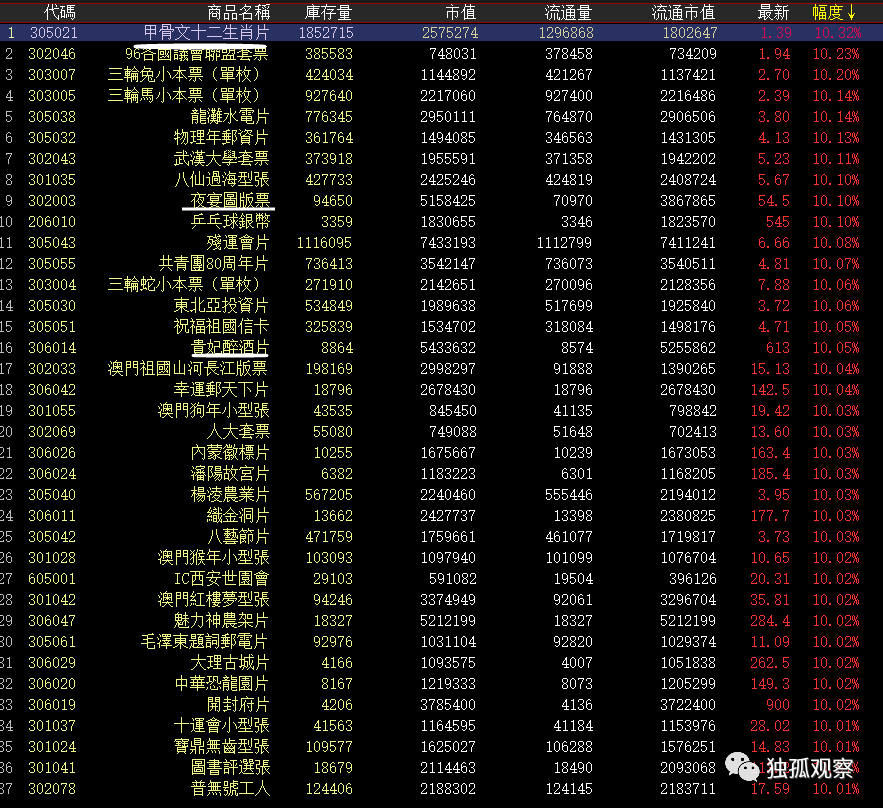The height and width of the screenshot is (808, 883).
Task: Select row 毛澤東題詞郵電片
Action: pyautogui.click(x=442, y=642)
